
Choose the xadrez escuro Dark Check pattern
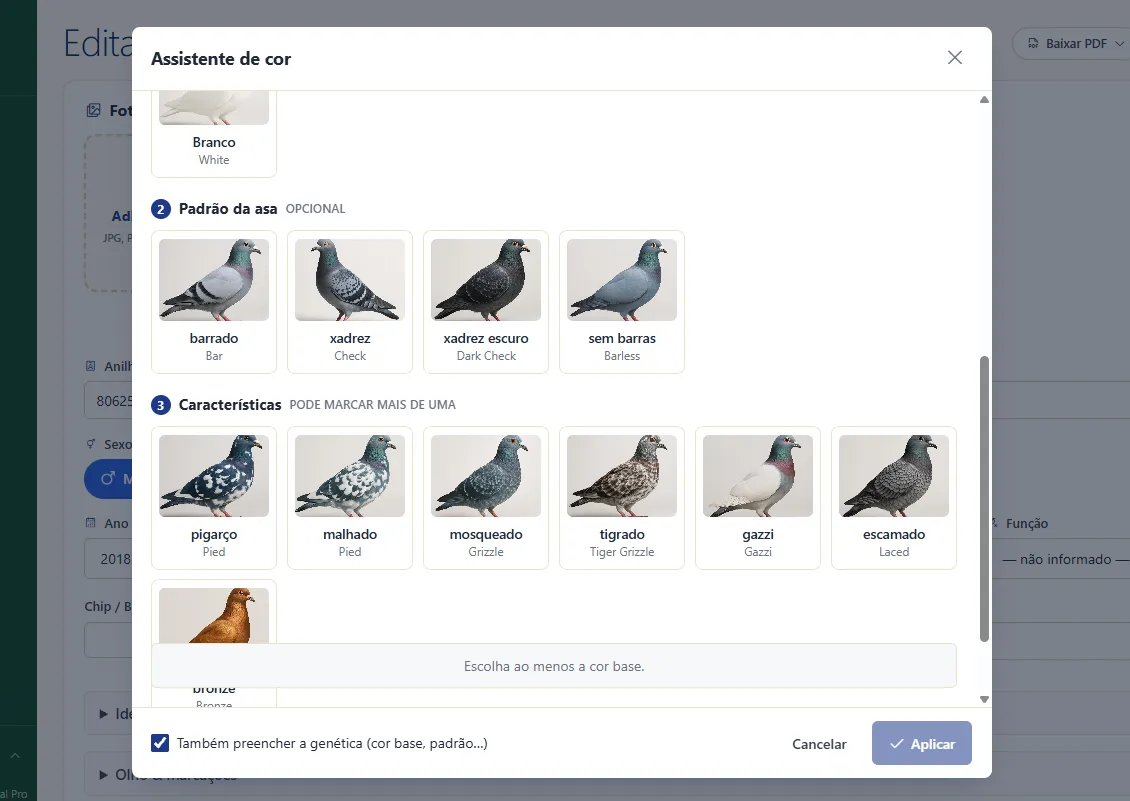point(486,302)
